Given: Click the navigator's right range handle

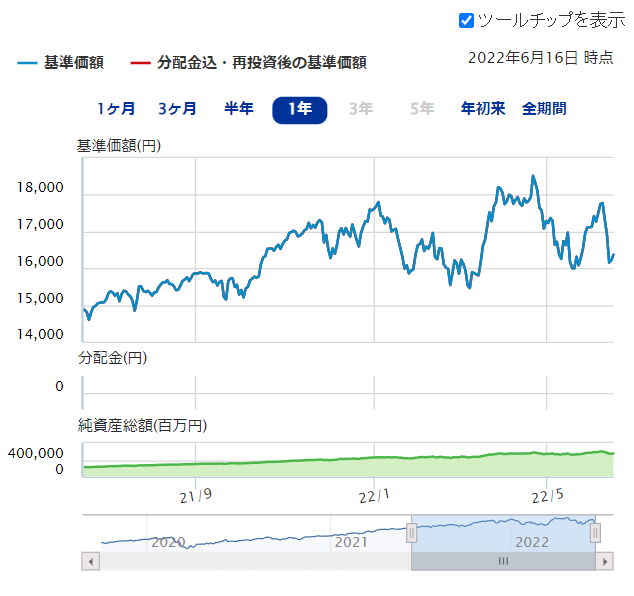Looking at the screenshot, I should (595, 534).
